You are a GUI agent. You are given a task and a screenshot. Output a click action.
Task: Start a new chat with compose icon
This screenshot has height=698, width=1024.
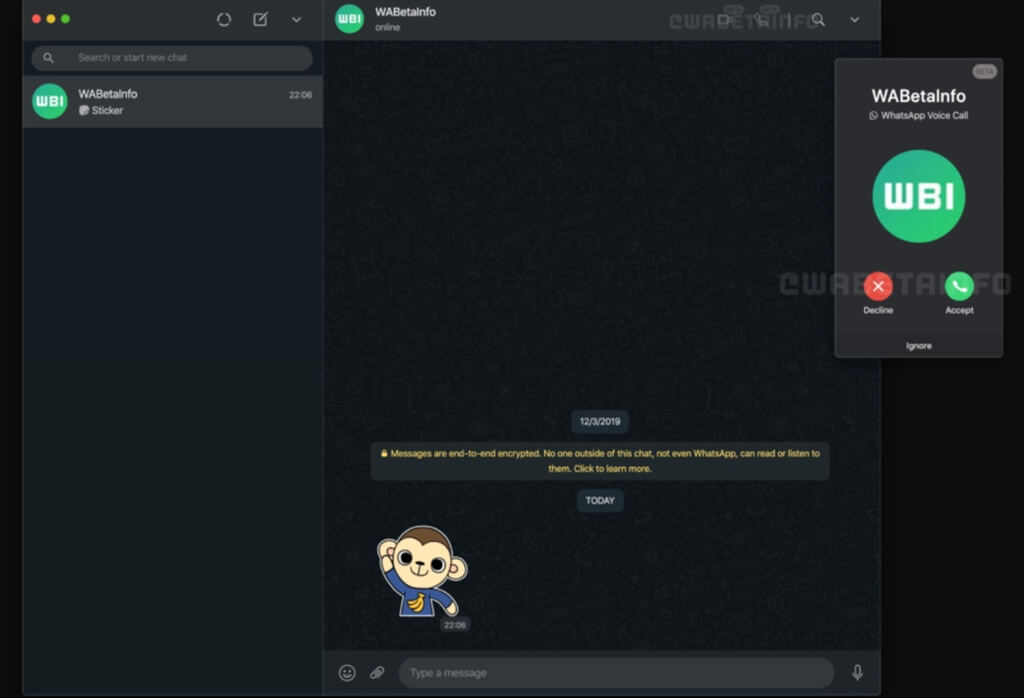[x=260, y=19]
